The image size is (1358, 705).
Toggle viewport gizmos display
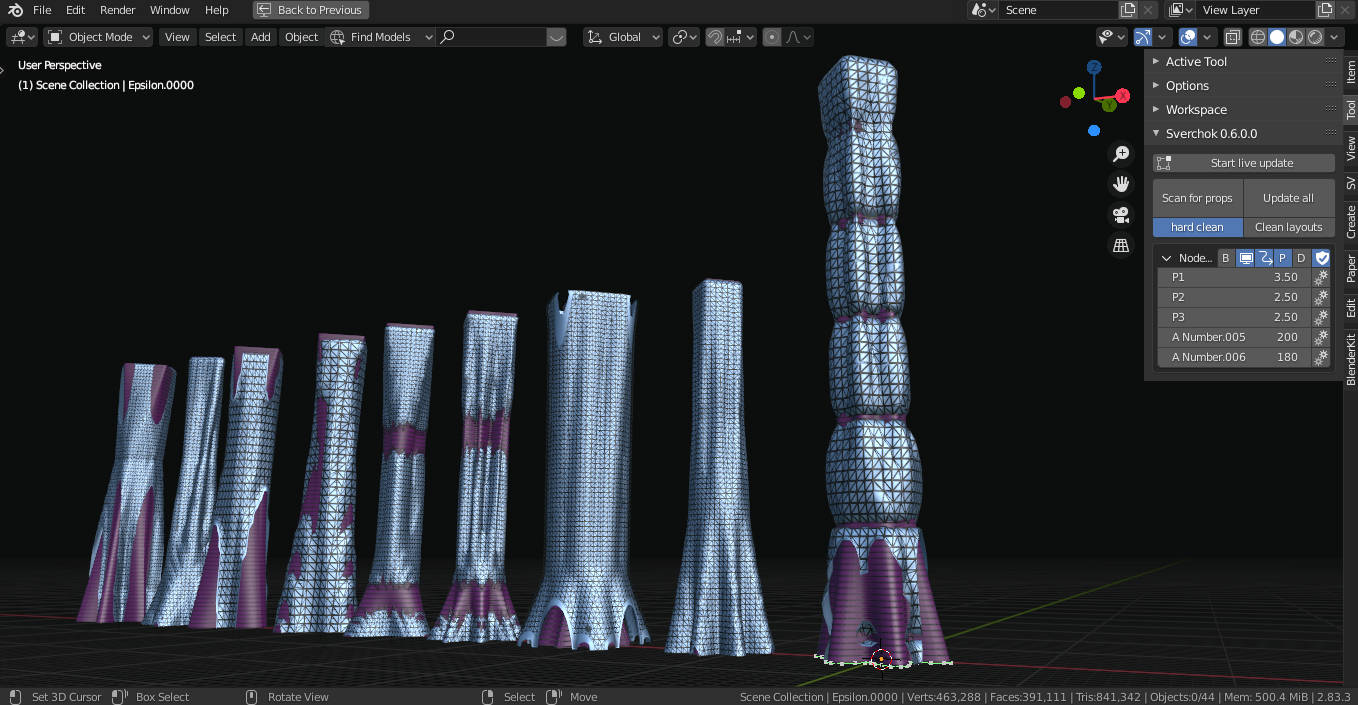(1143, 37)
